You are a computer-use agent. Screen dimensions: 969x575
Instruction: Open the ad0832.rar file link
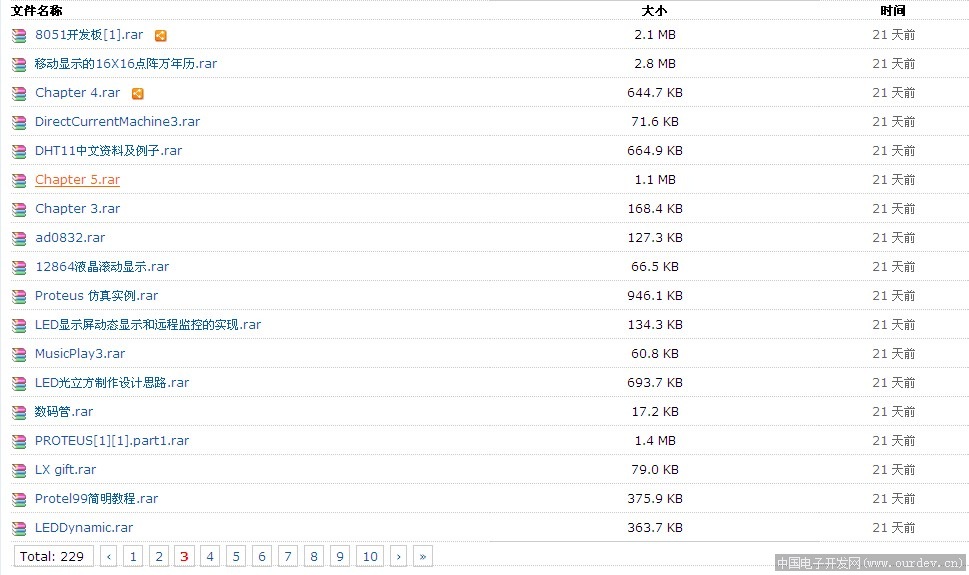(70, 238)
